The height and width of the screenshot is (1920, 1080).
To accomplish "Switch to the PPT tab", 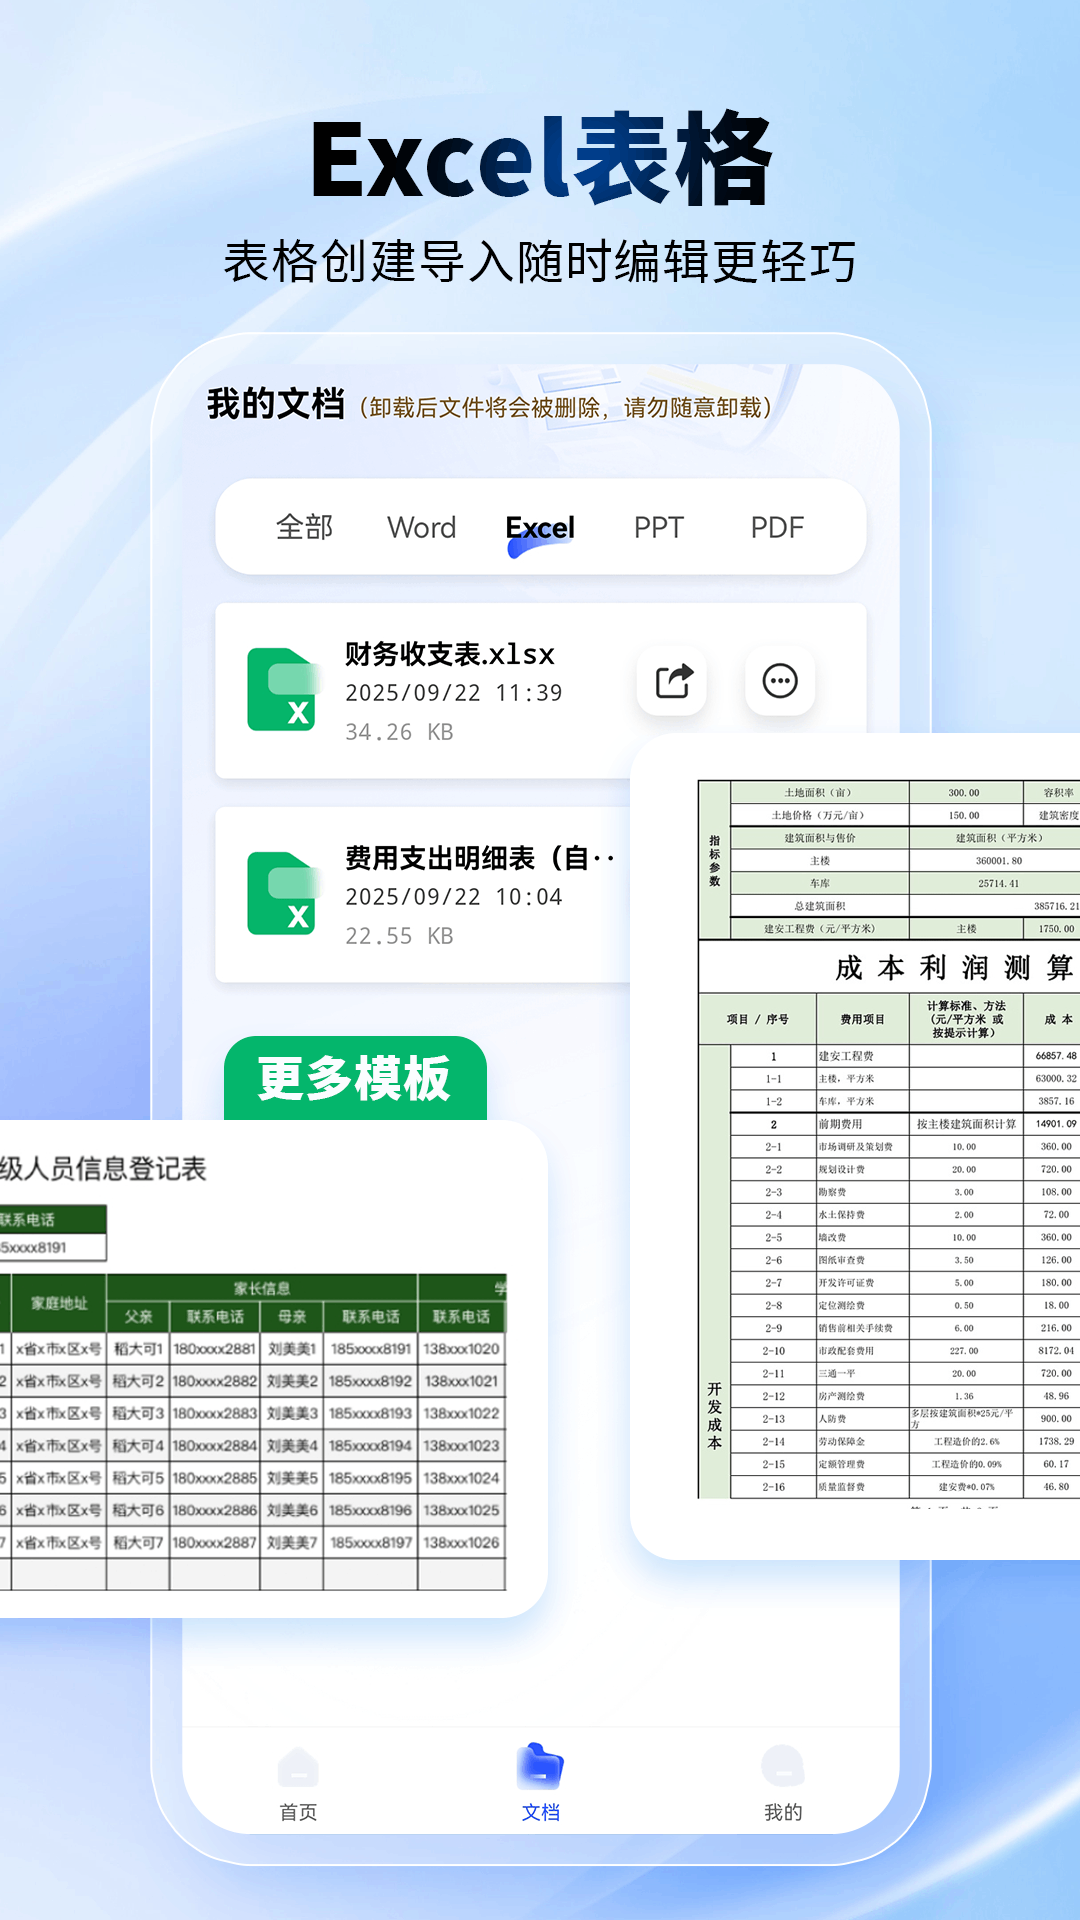I will pos(658,527).
